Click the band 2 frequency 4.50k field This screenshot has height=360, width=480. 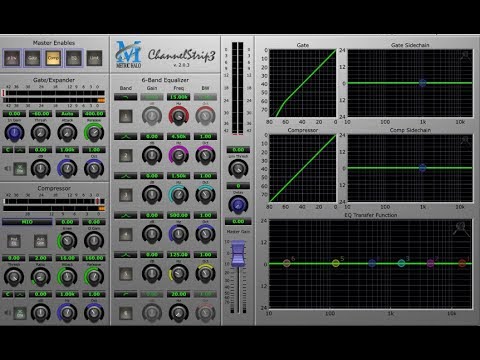(x=179, y=136)
